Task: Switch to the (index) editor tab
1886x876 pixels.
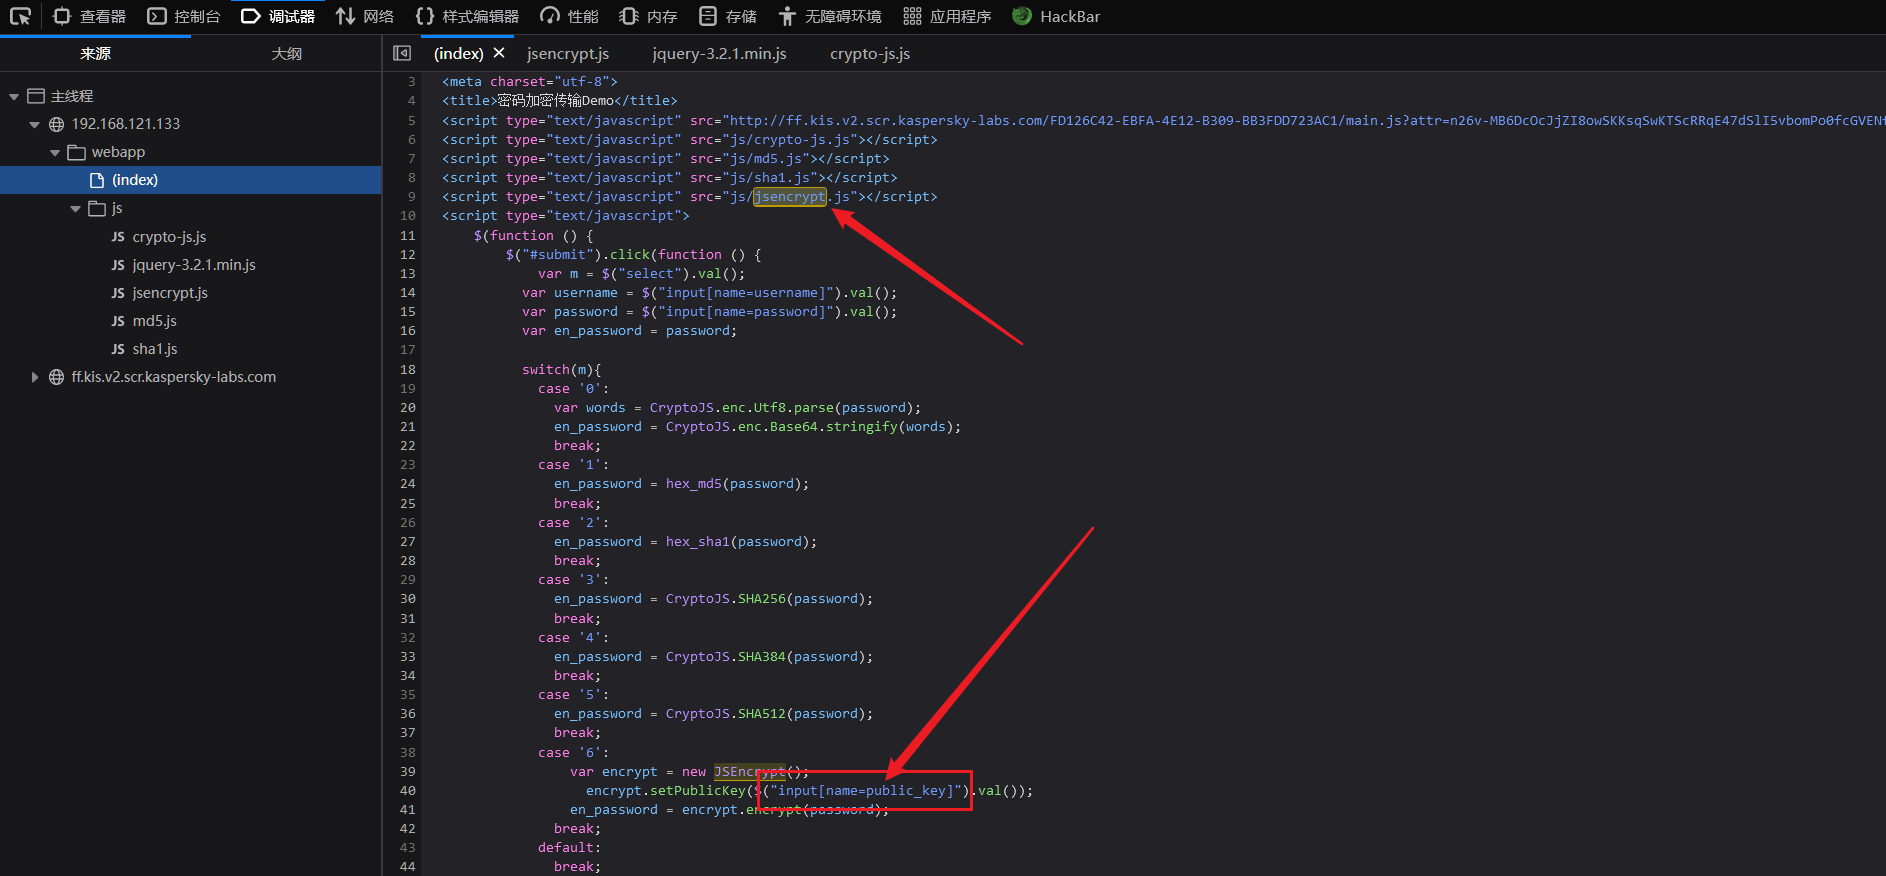Action: coord(458,54)
